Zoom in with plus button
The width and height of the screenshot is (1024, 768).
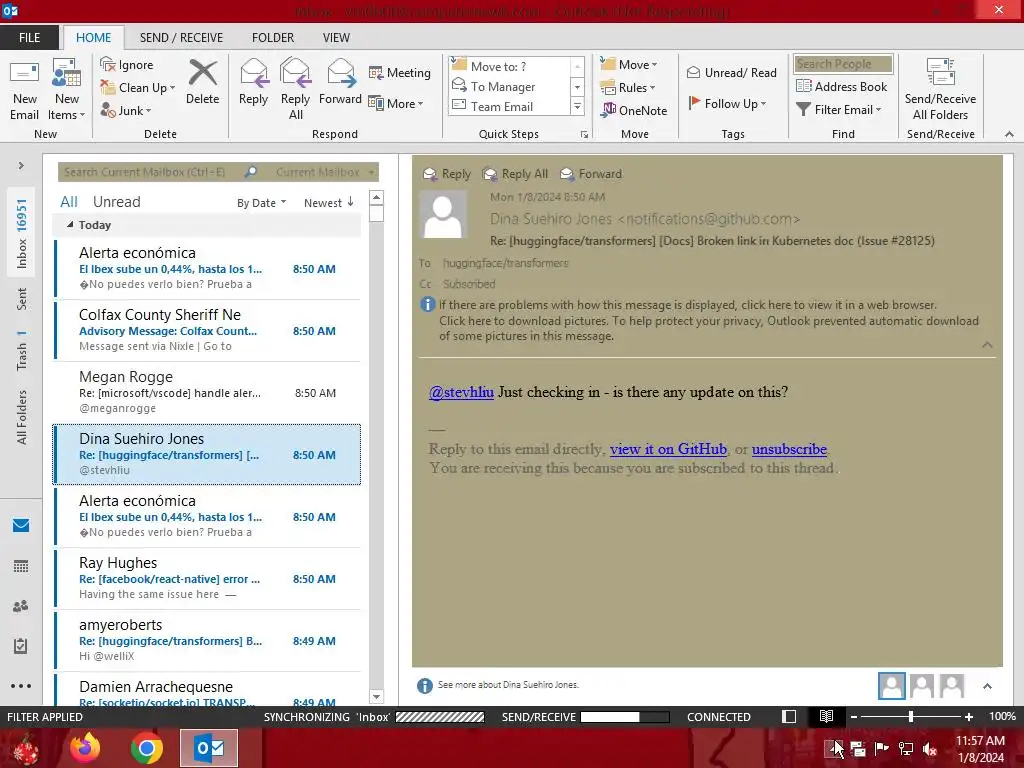point(968,716)
